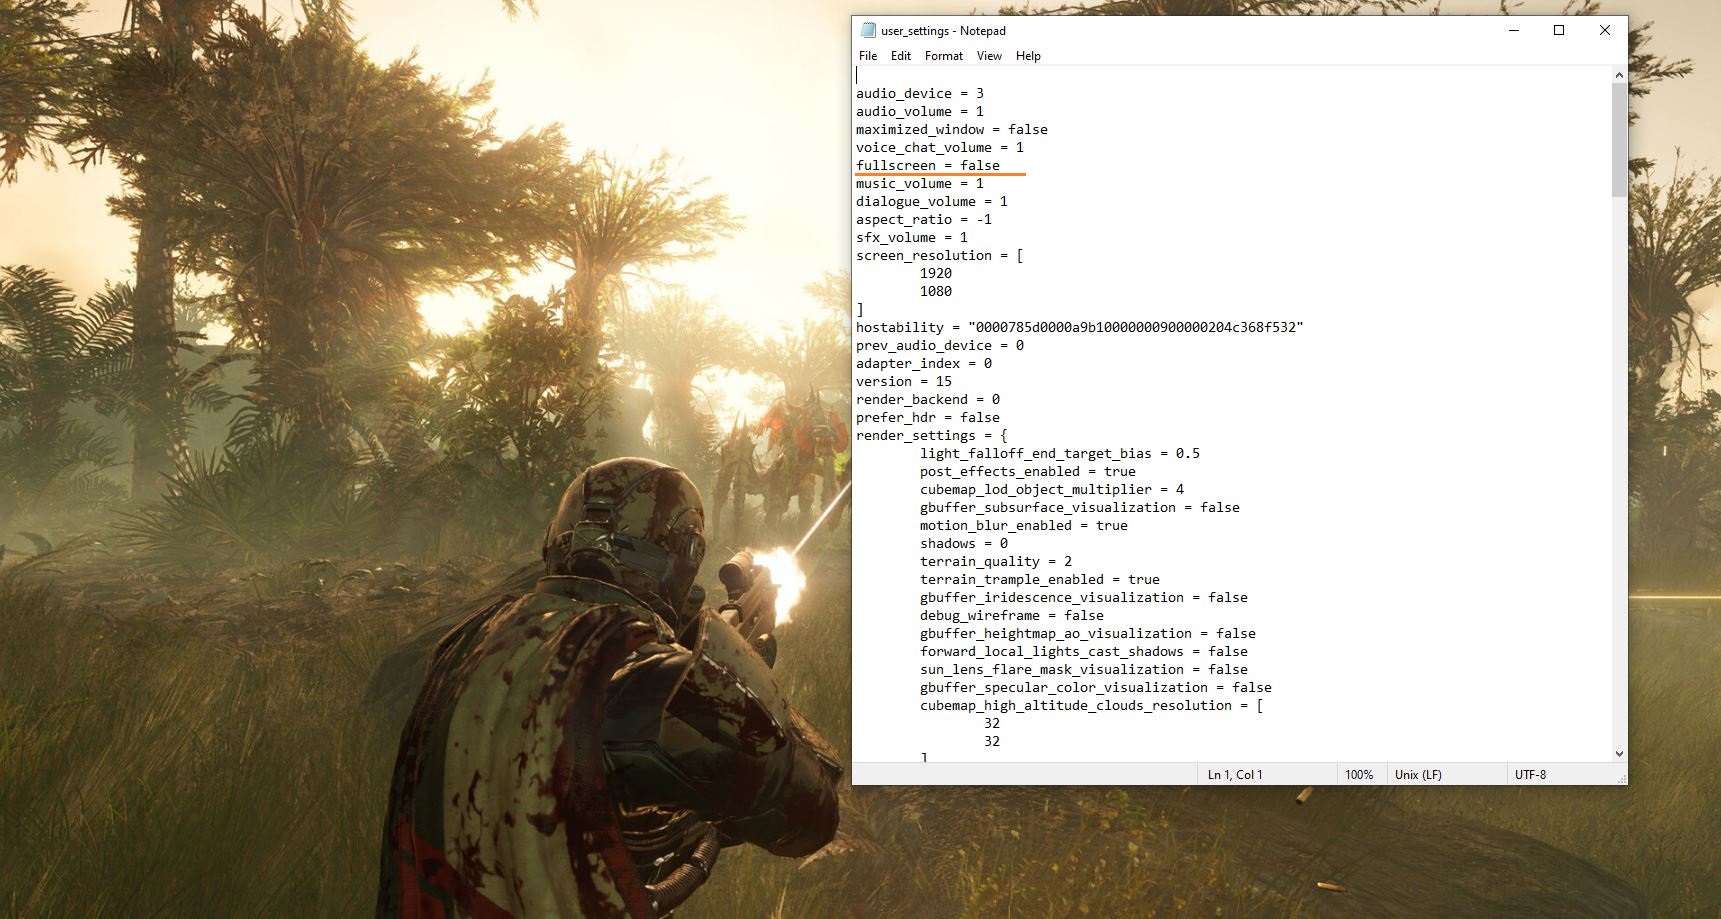This screenshot has height=919, width=1721.
Task: Open the Edit menu
Action: point(901,56)
